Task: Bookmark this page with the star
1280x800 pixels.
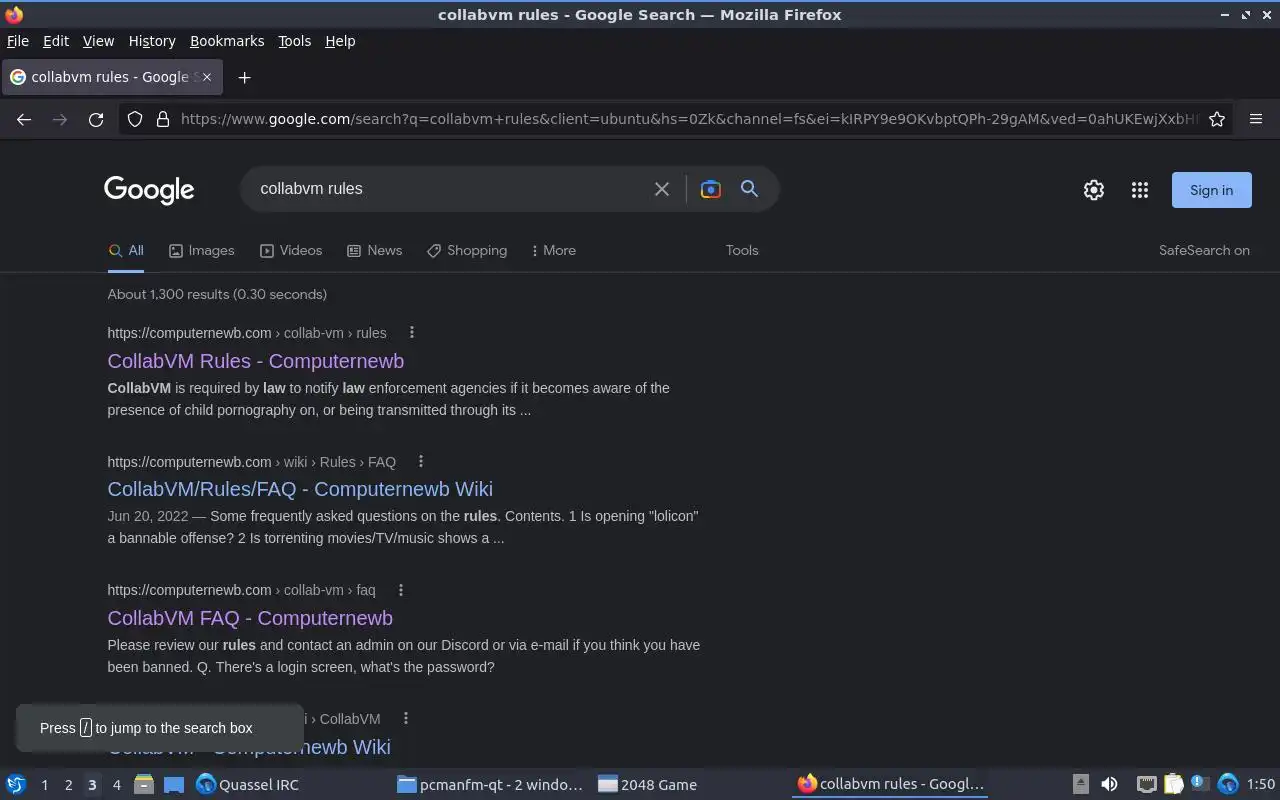Action: pos(1217,119)
